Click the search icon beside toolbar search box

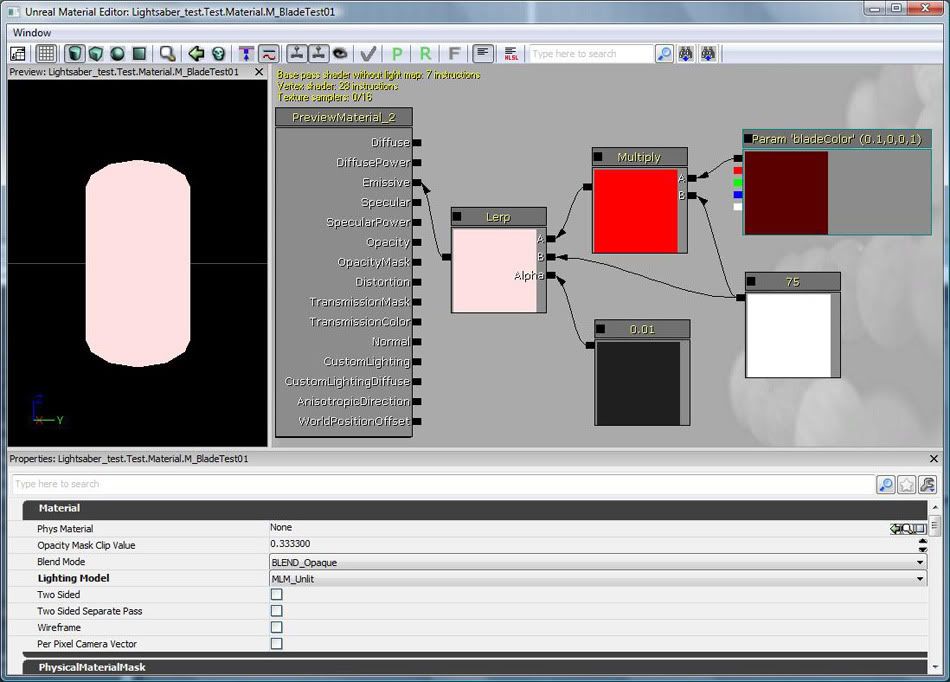pyautogui.click(x=665, y=54)
